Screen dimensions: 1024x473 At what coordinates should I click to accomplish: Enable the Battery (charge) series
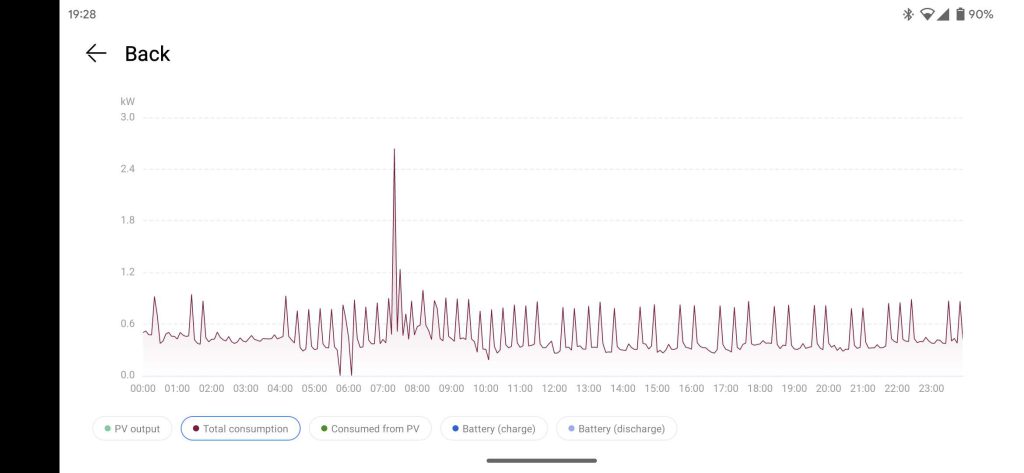tap(494, 429)
